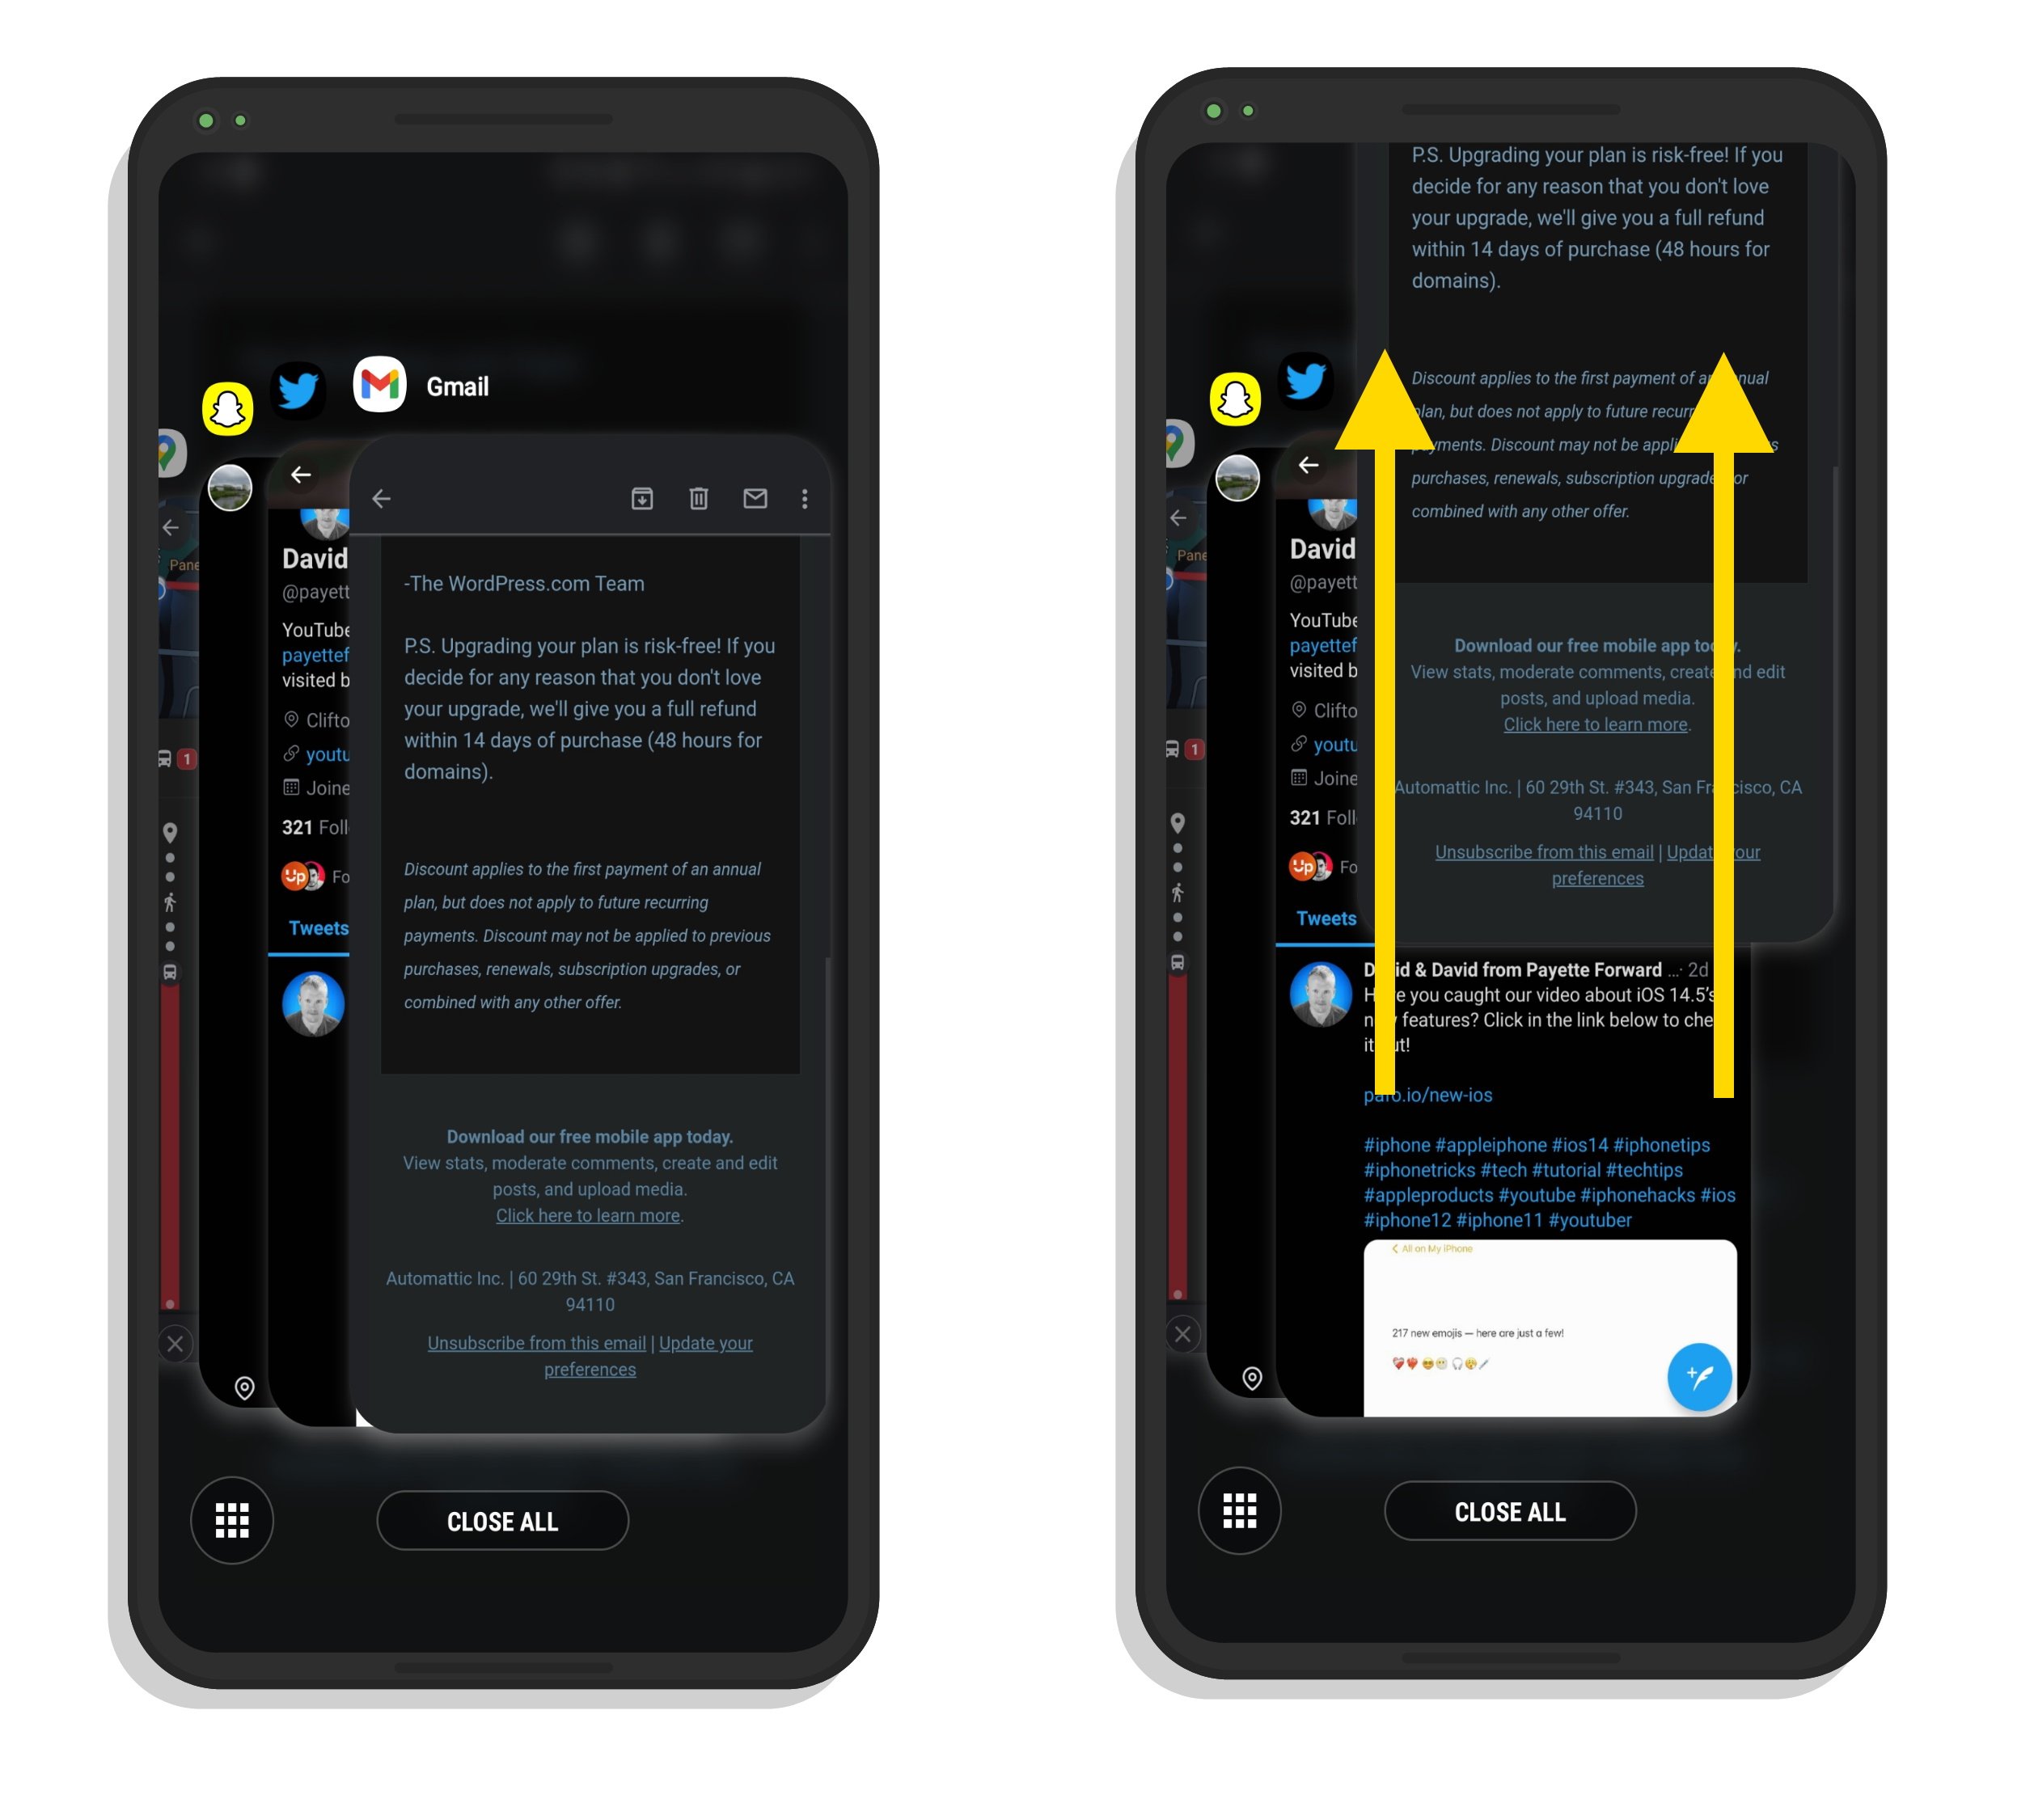This screenshot has width=2017, height=1820.
Task: Tap the Gmail more options icon
Action: (x=806, y=497)
